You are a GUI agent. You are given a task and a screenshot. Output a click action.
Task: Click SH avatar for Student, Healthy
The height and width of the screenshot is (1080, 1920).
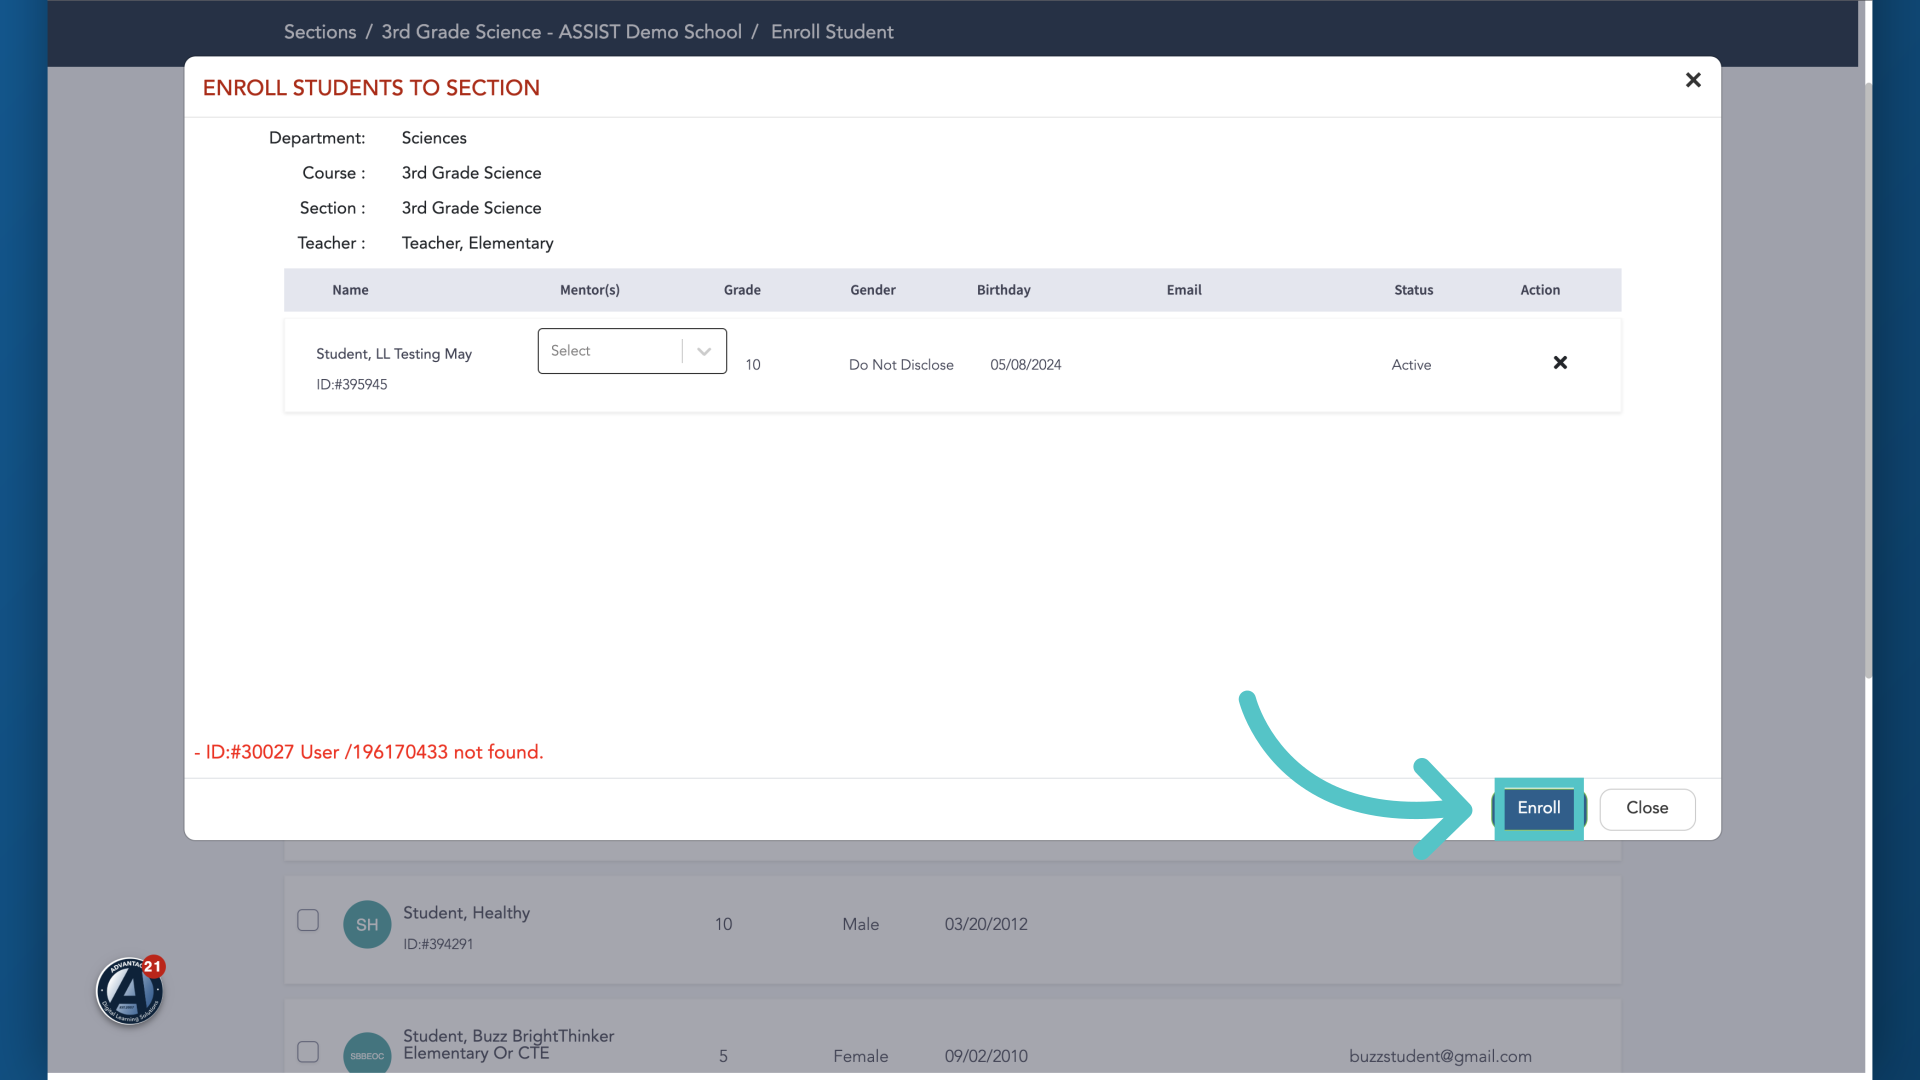tap(367, 925)
